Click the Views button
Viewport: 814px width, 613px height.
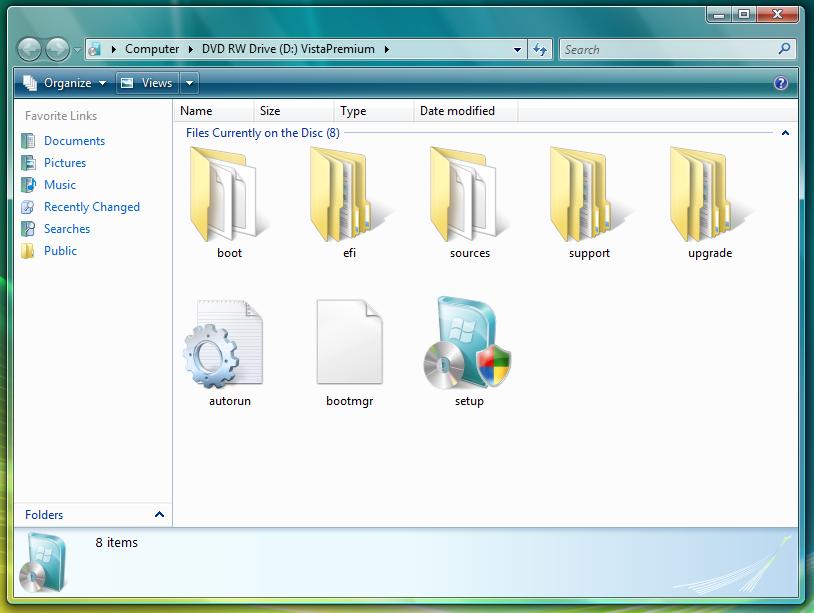147,83
